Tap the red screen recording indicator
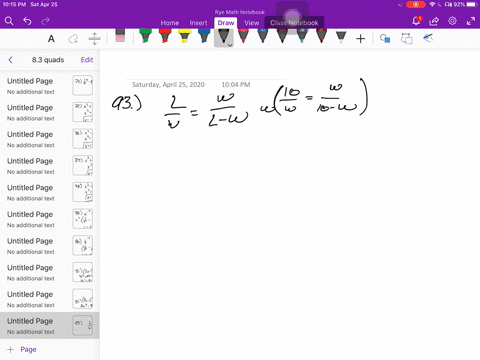The width and height of the screenshot is (480, 360). (x=416, y=5)
